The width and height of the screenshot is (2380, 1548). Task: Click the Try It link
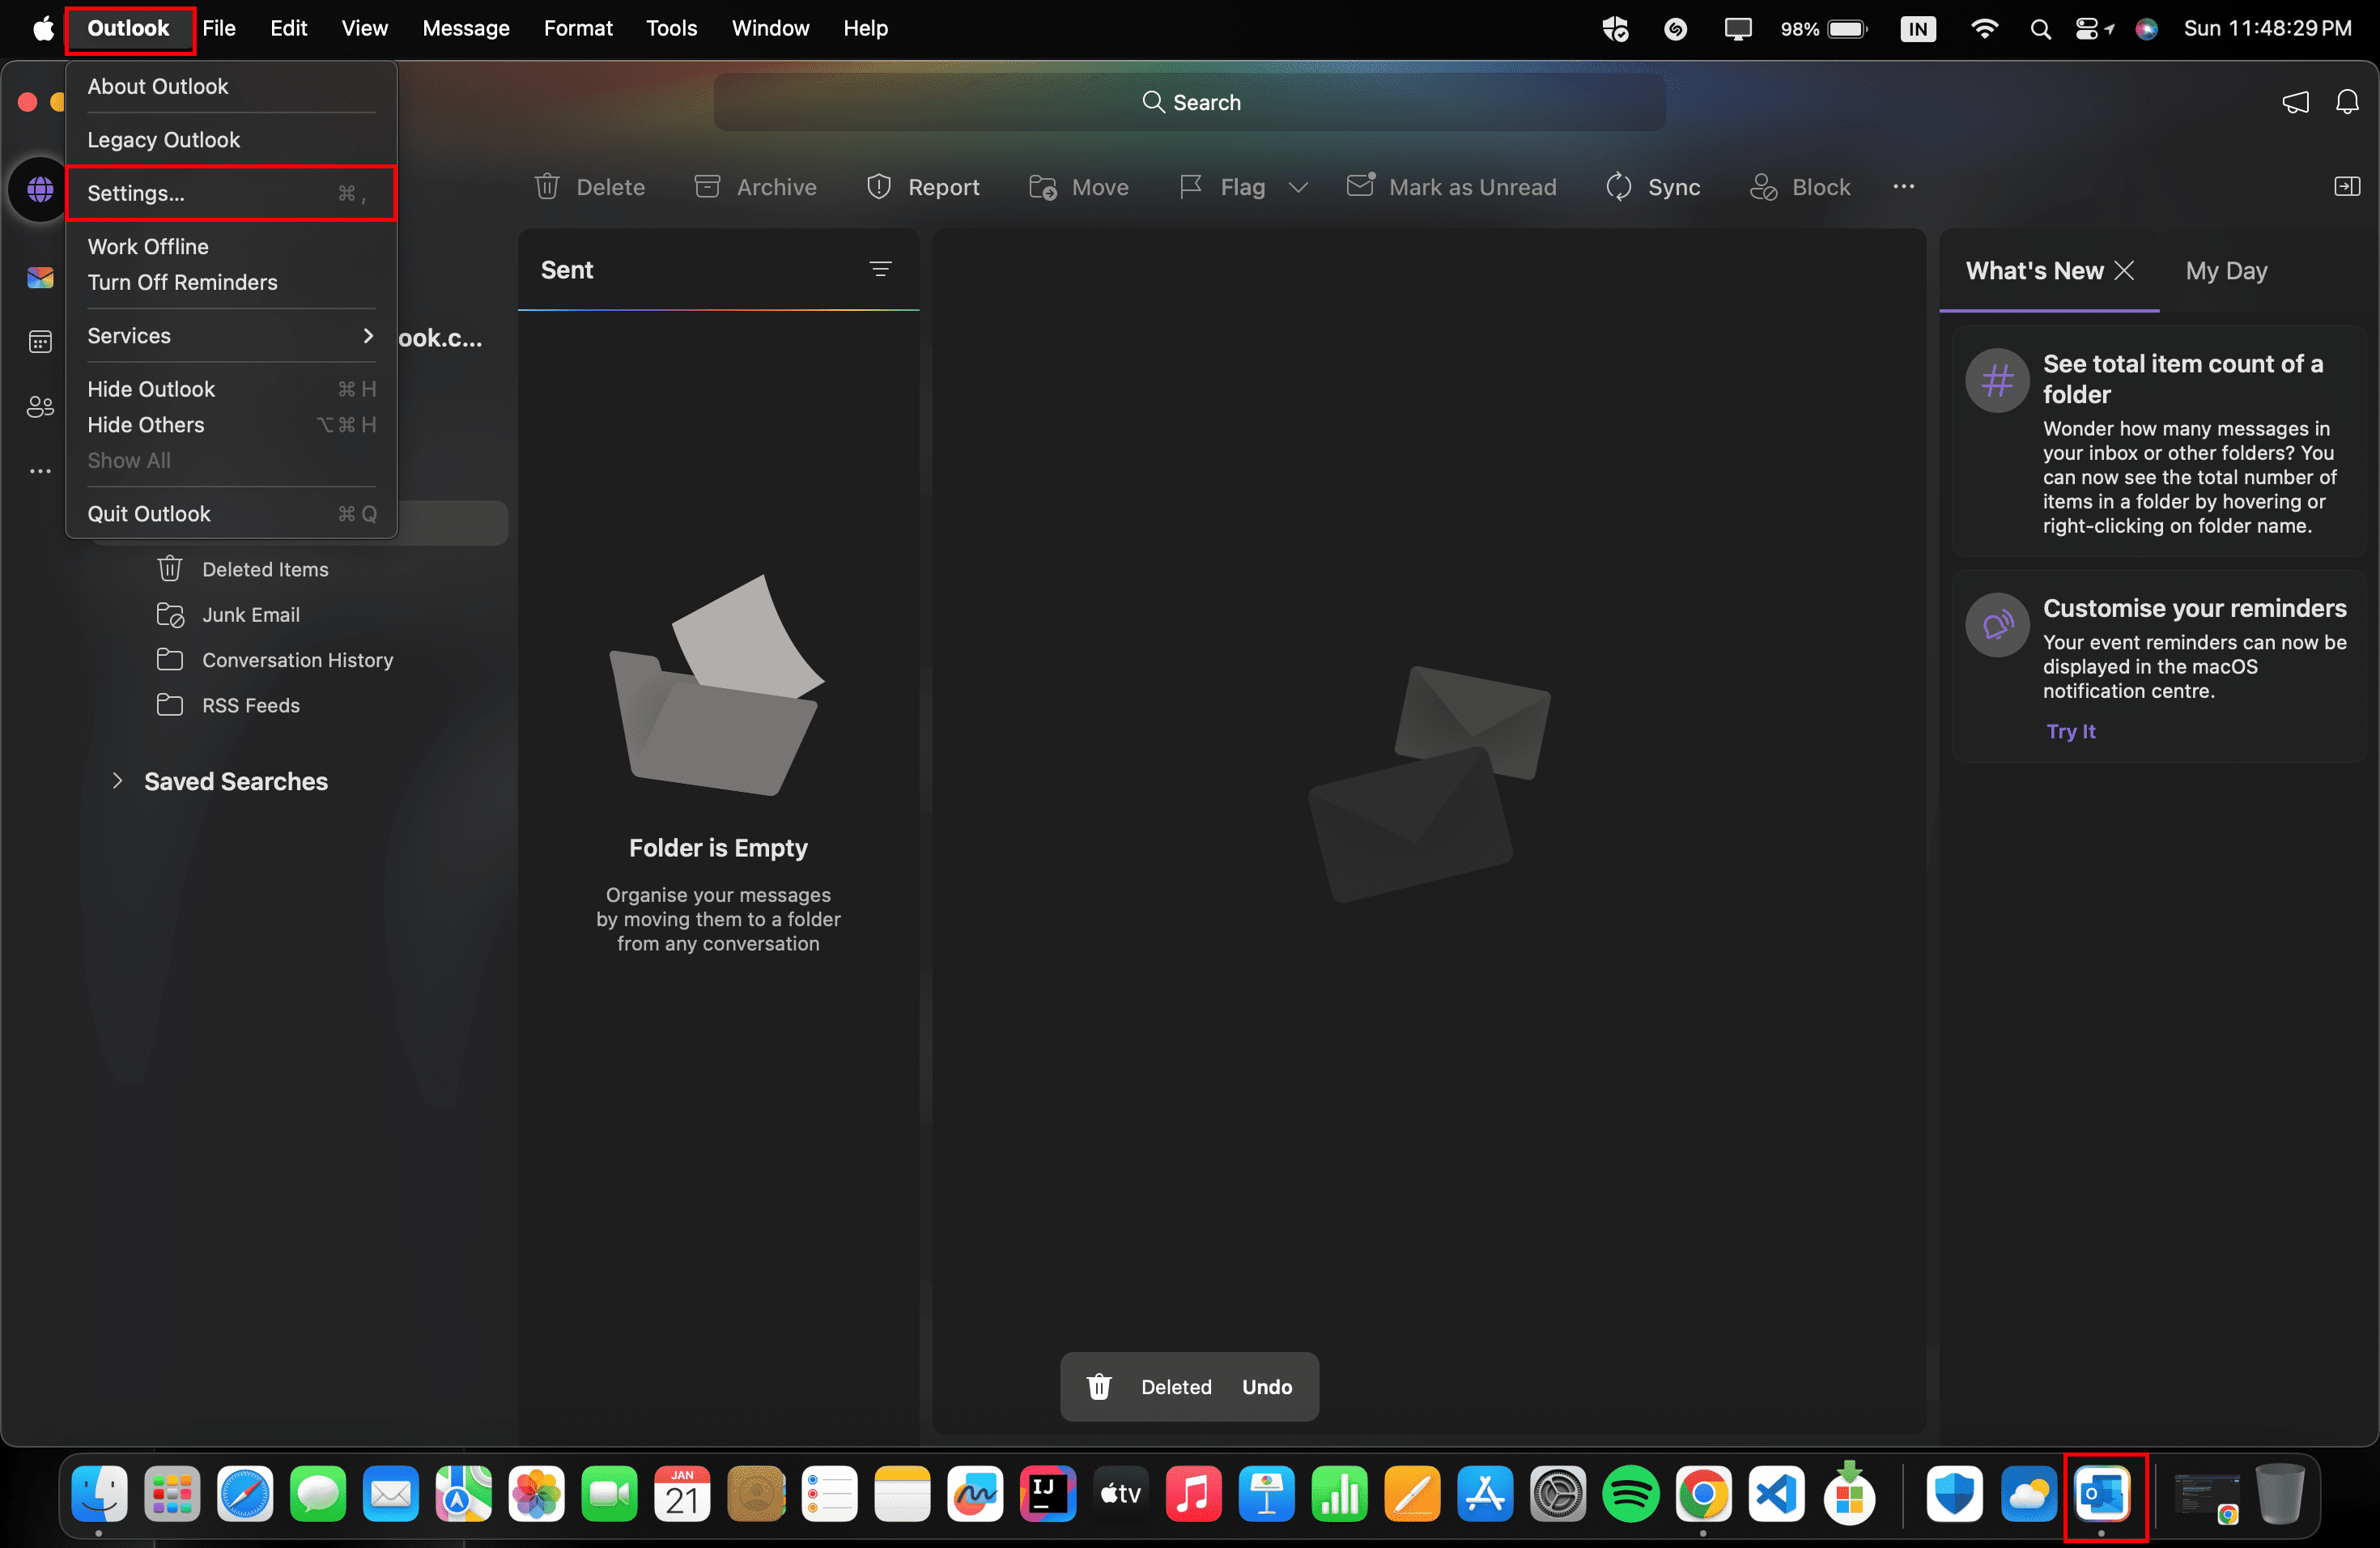[2070, 731]
